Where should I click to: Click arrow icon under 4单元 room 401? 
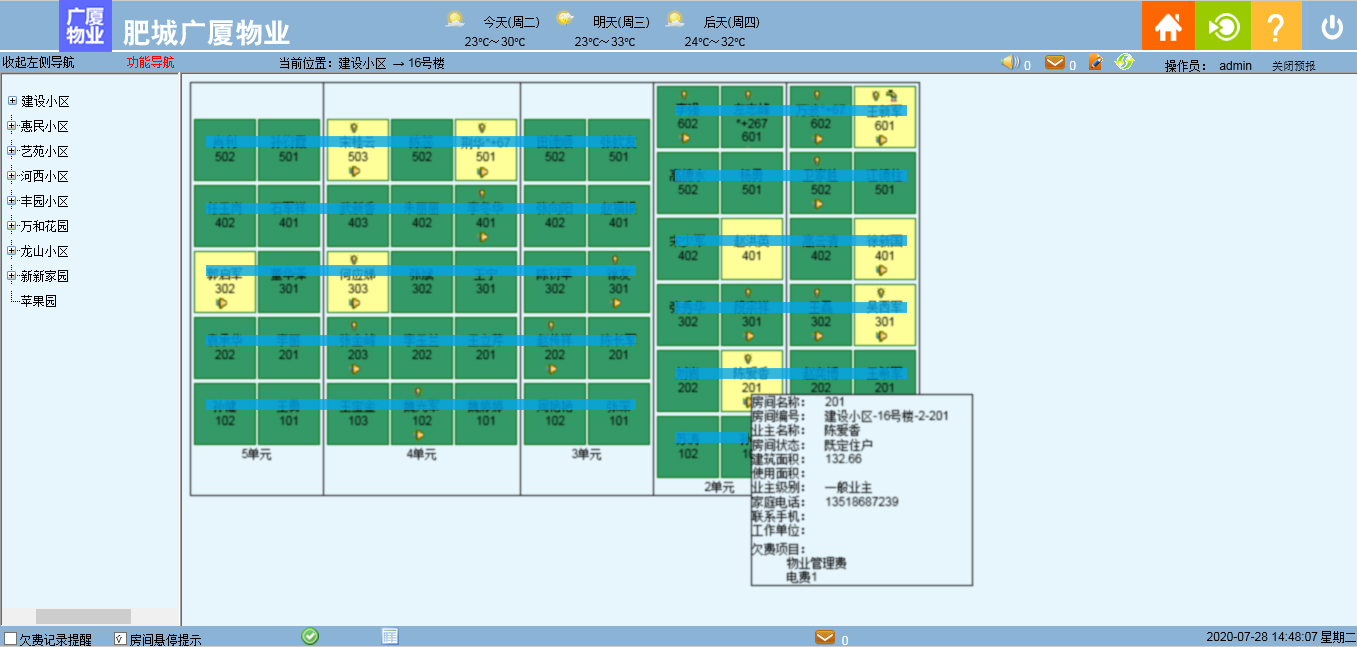(483, 238)
